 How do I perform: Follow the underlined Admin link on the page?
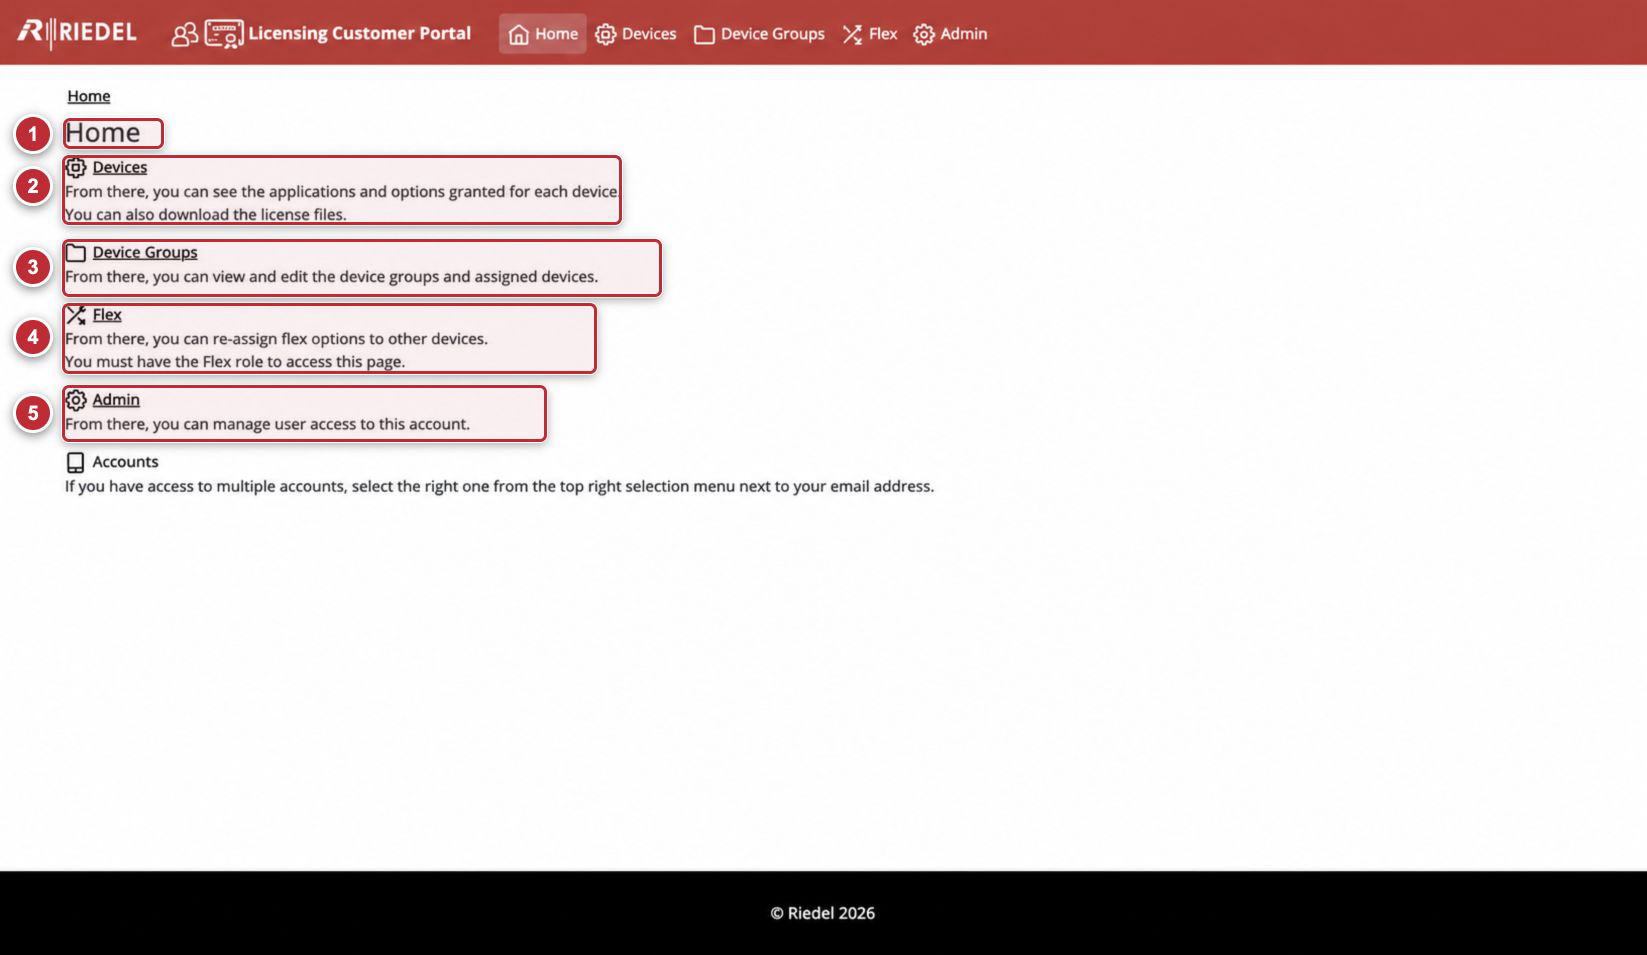point(116,399)
